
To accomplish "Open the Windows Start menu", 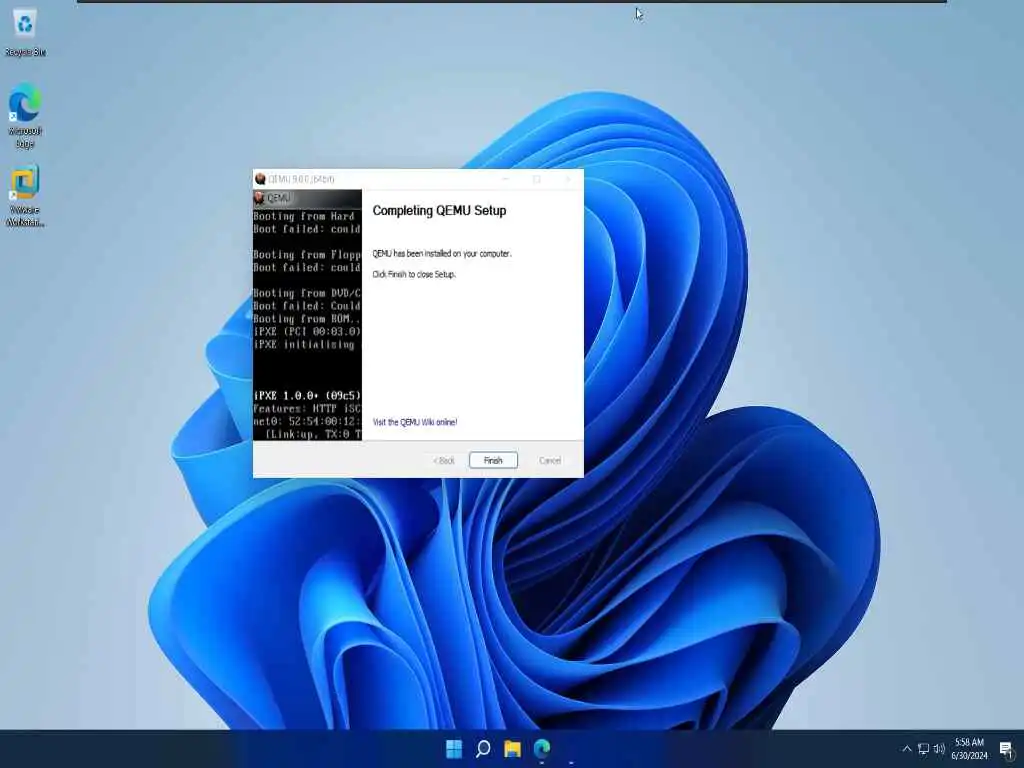I will [454, 748].
